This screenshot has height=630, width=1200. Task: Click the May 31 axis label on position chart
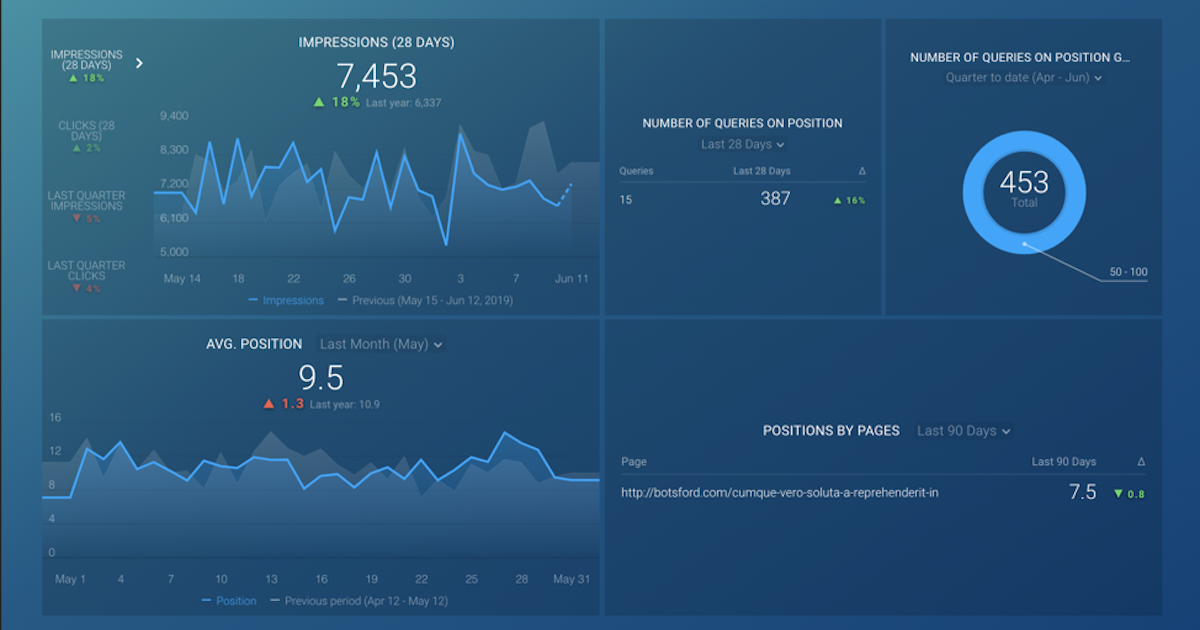coord(571,579)
